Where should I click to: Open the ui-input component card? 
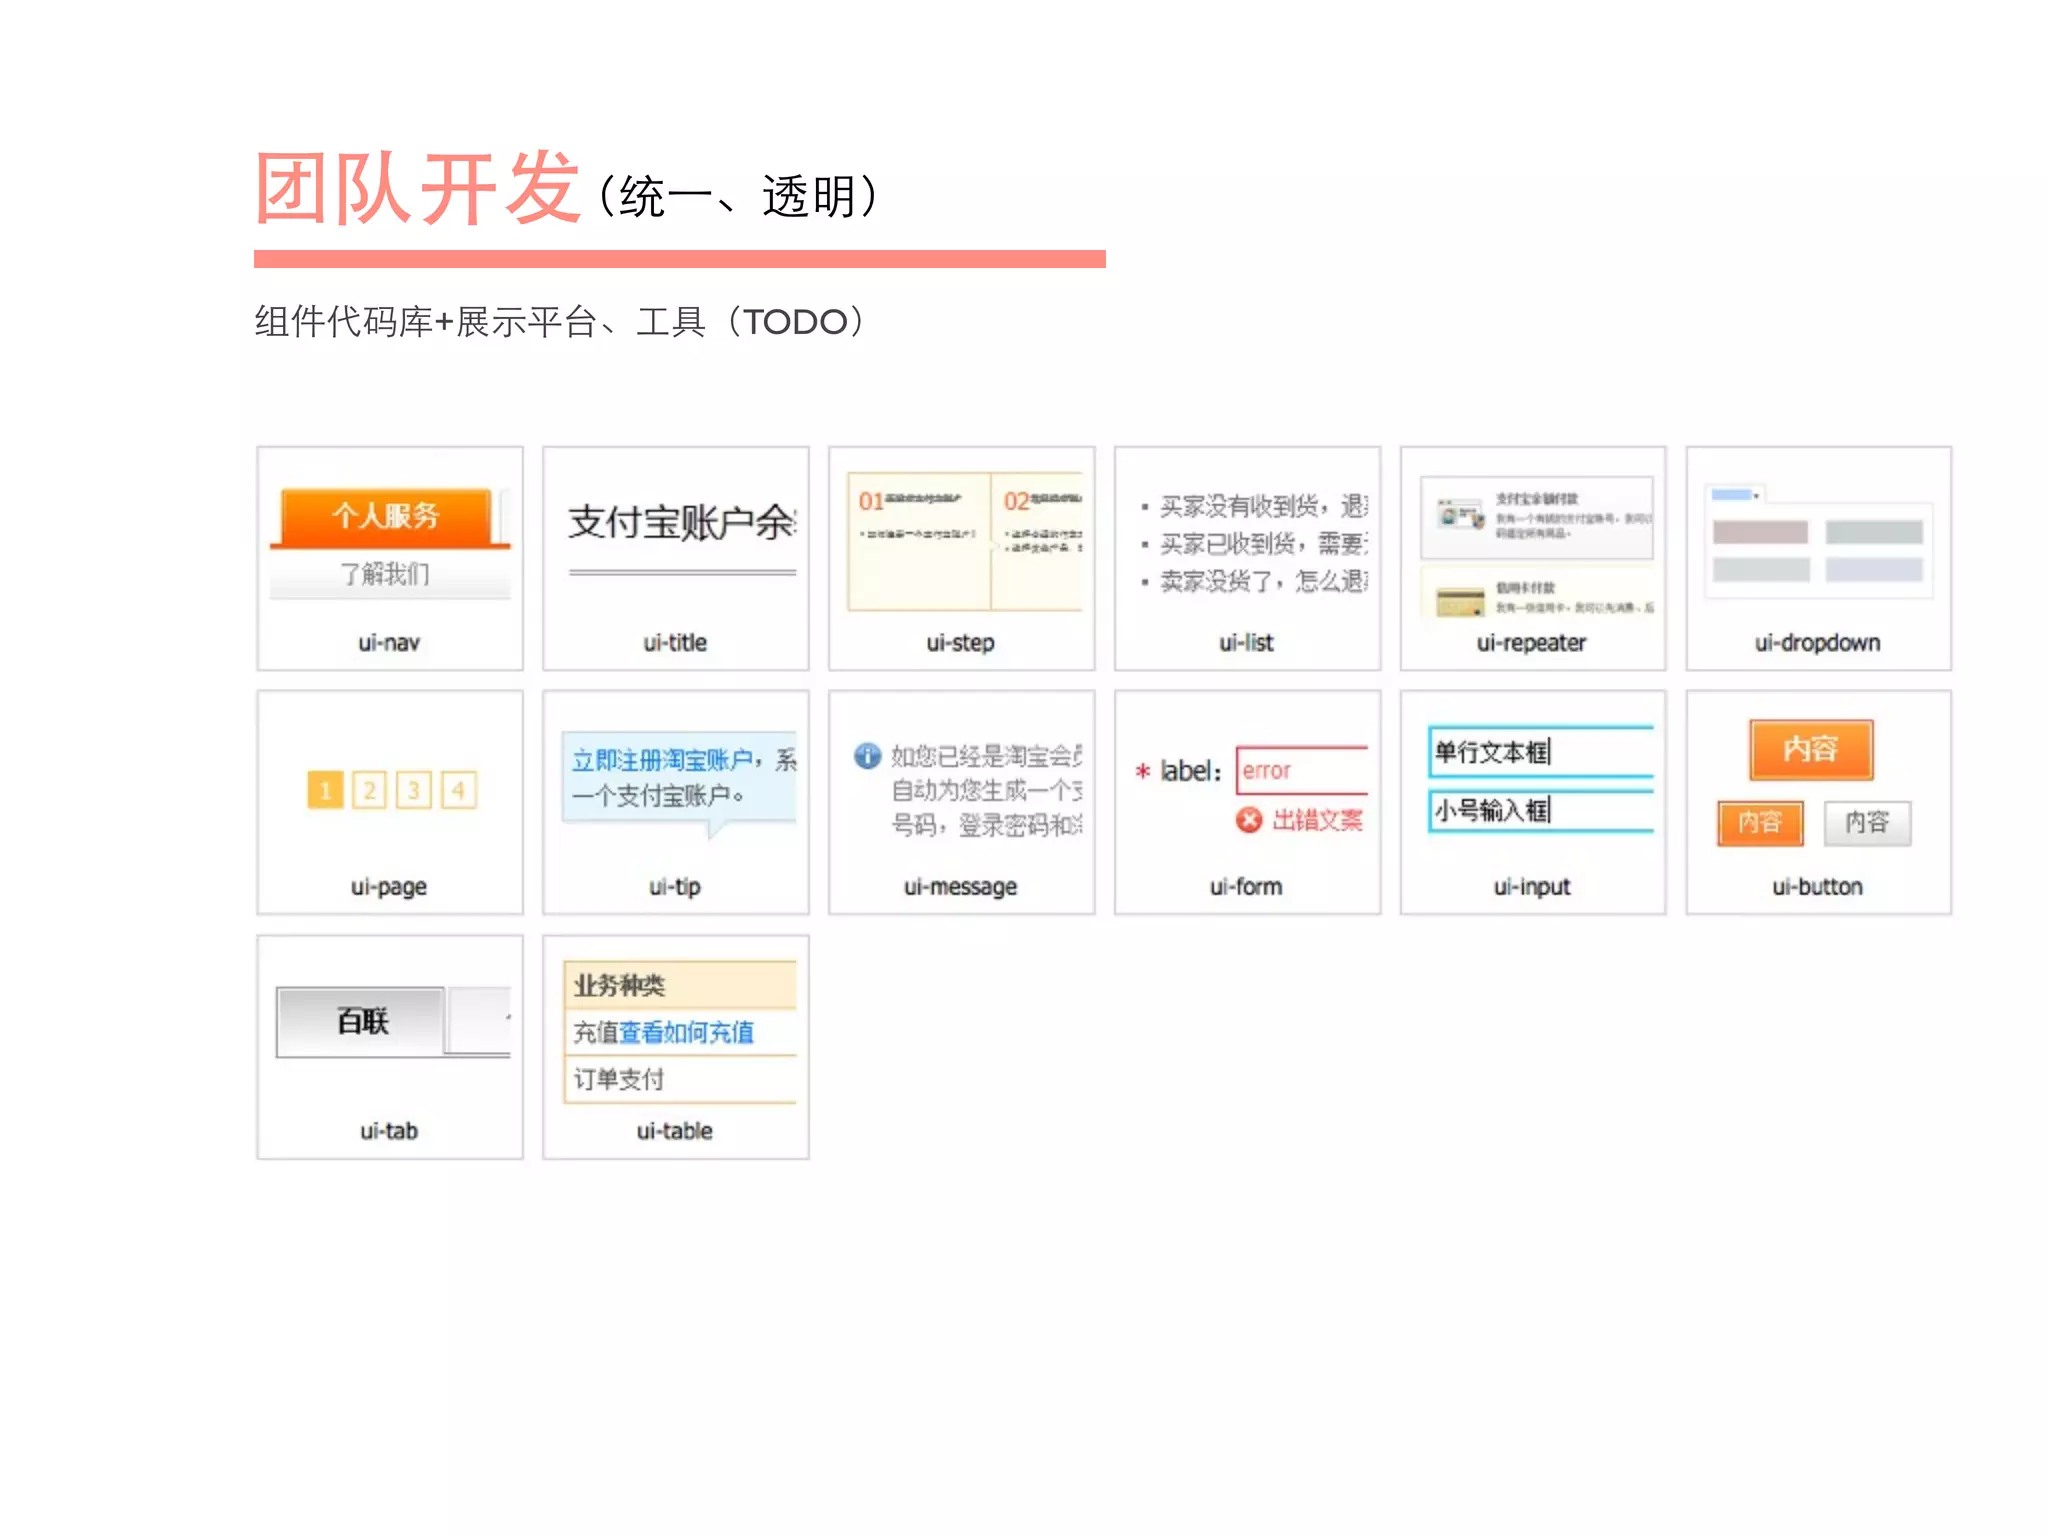(x=1533, y=802)
